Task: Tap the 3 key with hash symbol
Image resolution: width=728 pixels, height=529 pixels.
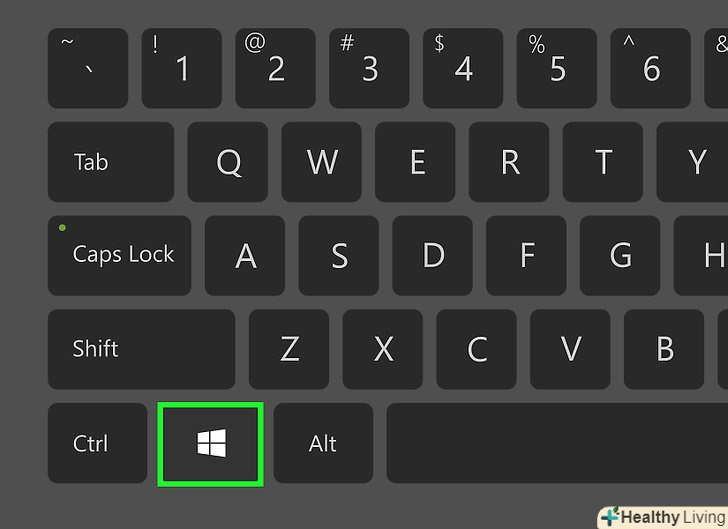Action: click(x=369, y=68)
